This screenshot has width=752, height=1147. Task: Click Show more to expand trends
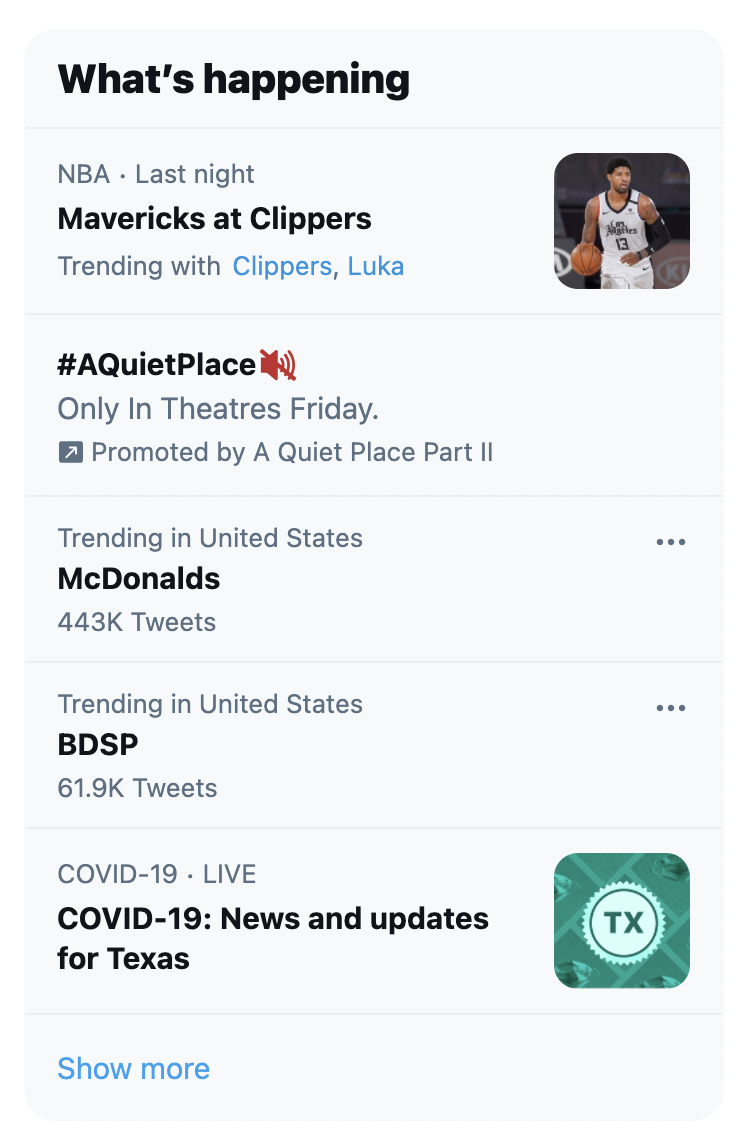[x=133, y=1068]
